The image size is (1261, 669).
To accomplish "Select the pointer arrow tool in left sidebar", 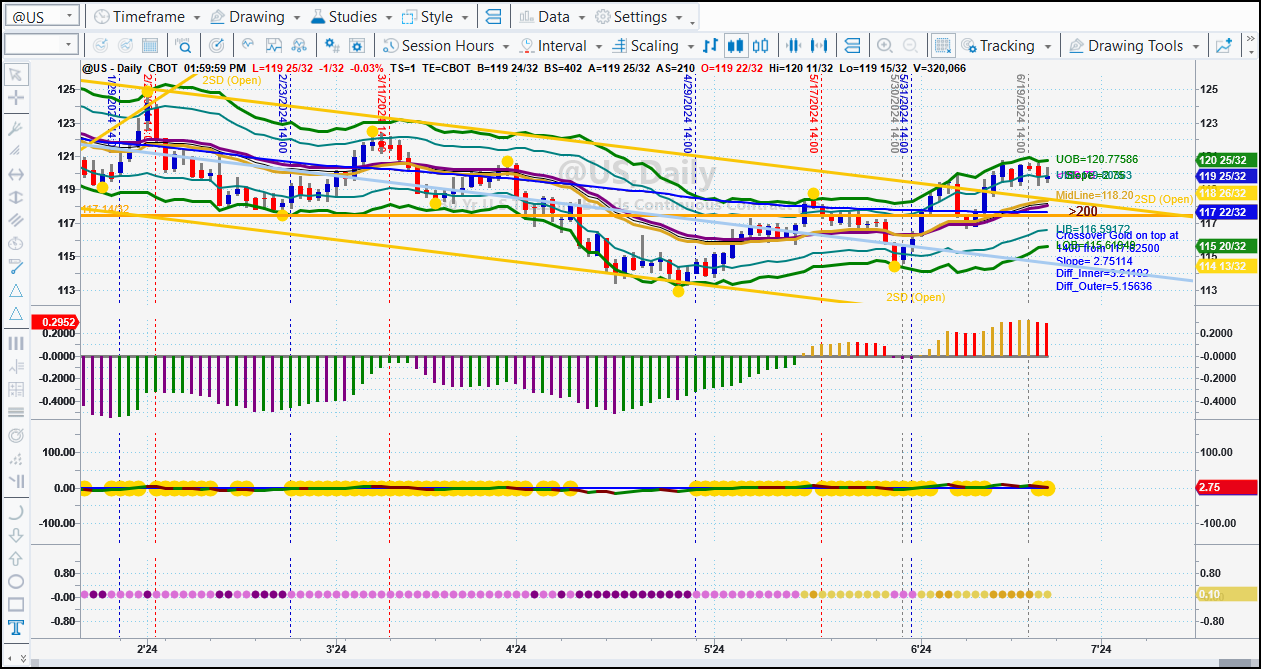I will 16,75.
